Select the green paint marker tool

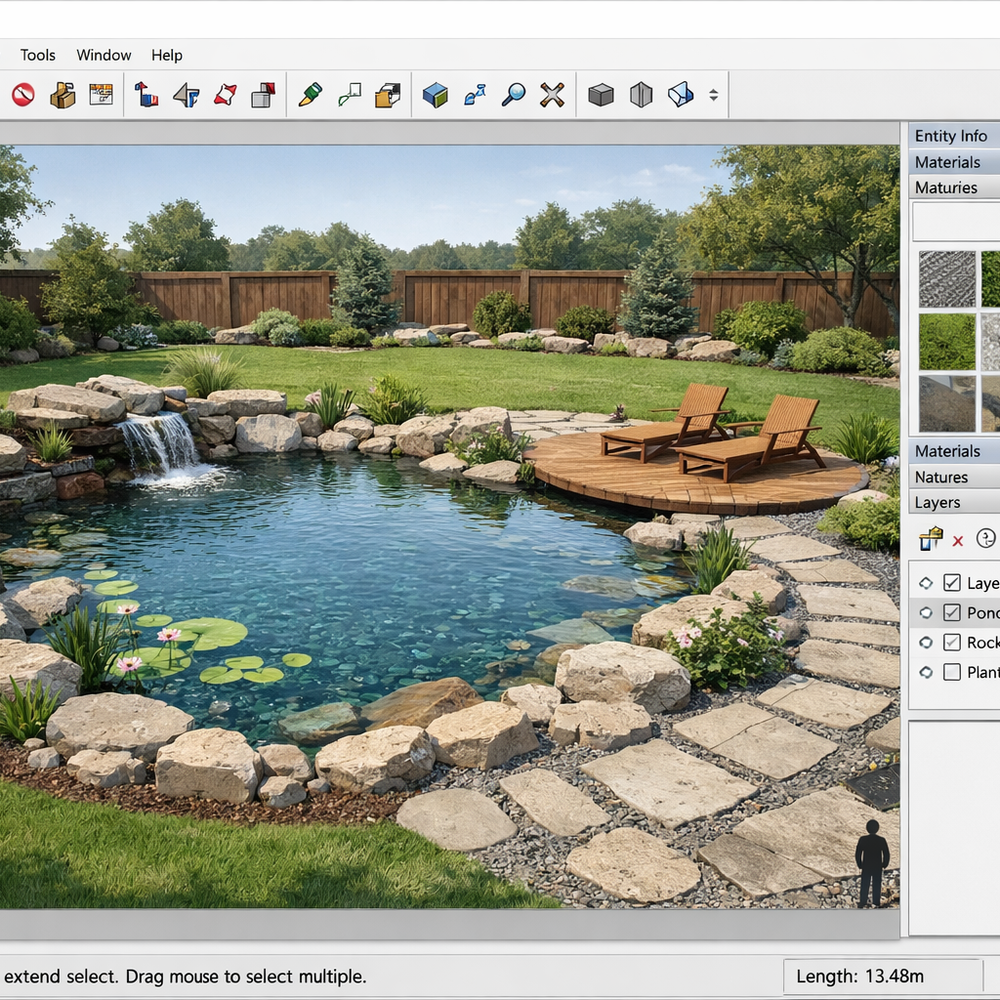coord(310,95)
